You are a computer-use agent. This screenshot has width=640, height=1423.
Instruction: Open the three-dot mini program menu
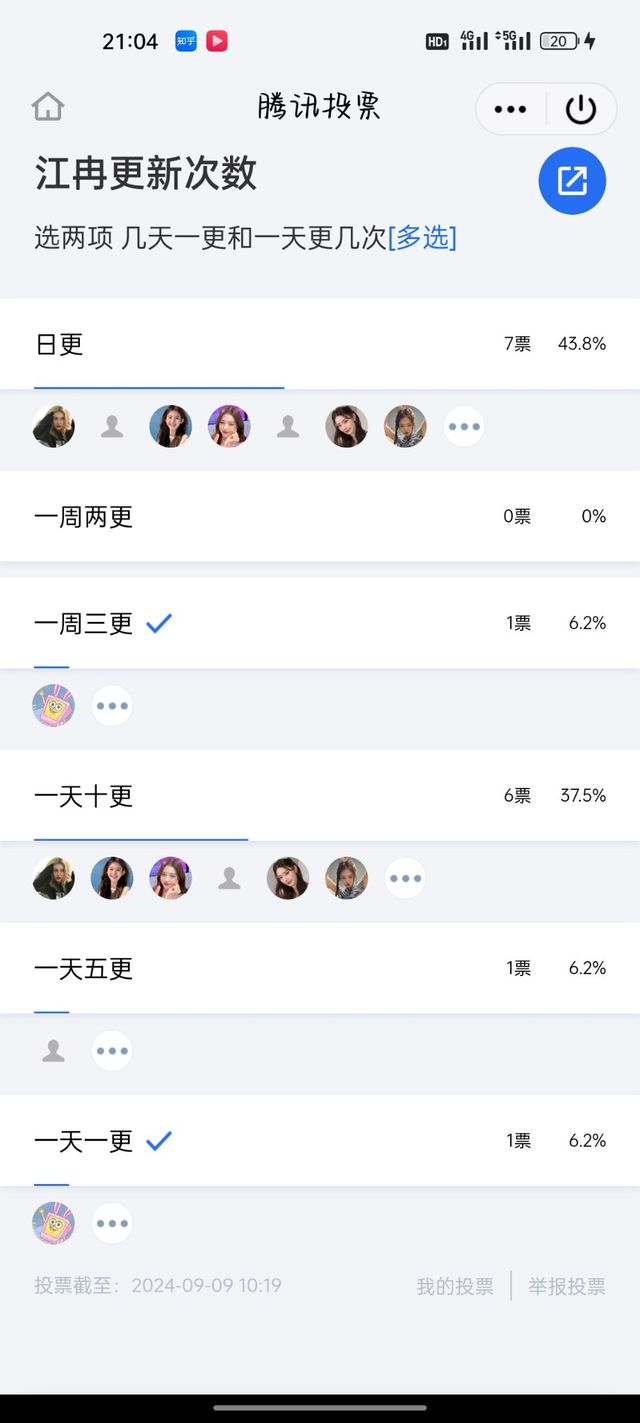click(x=510, y=109)
